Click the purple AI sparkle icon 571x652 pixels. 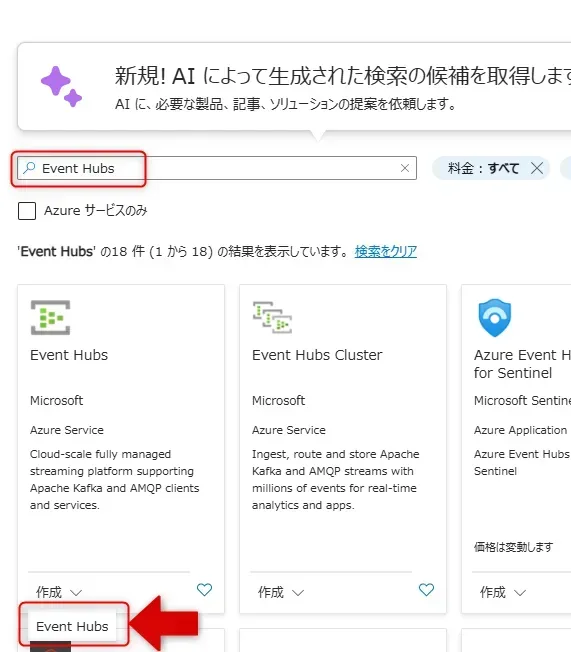coord(61,86)
